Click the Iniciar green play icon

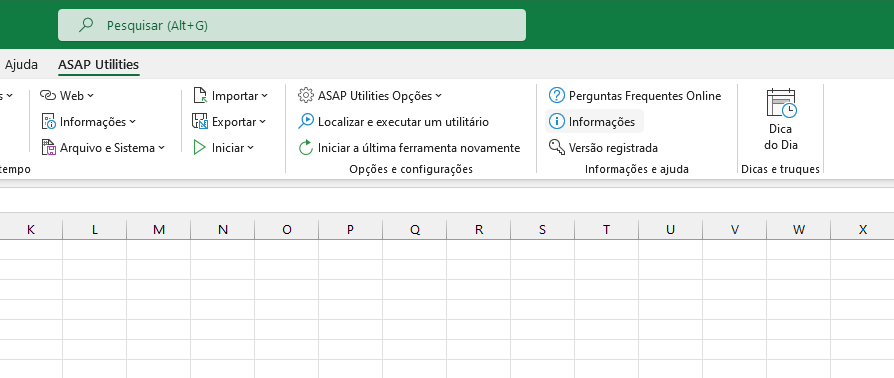click(x=200, y=148)
